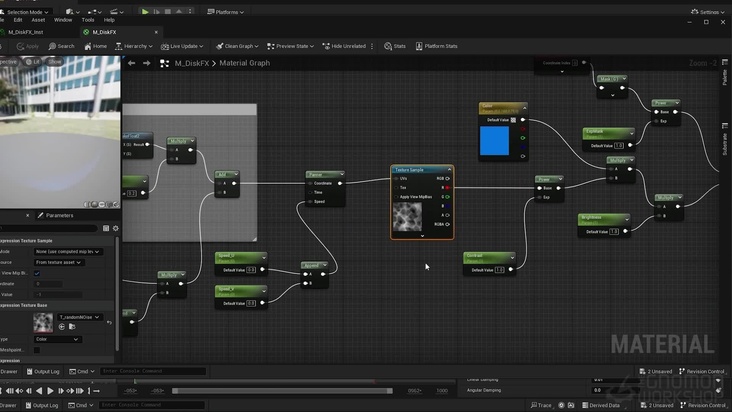Click the Search button in the toolbar
This screenshot has width=732, height=412.
click(61, 46)
